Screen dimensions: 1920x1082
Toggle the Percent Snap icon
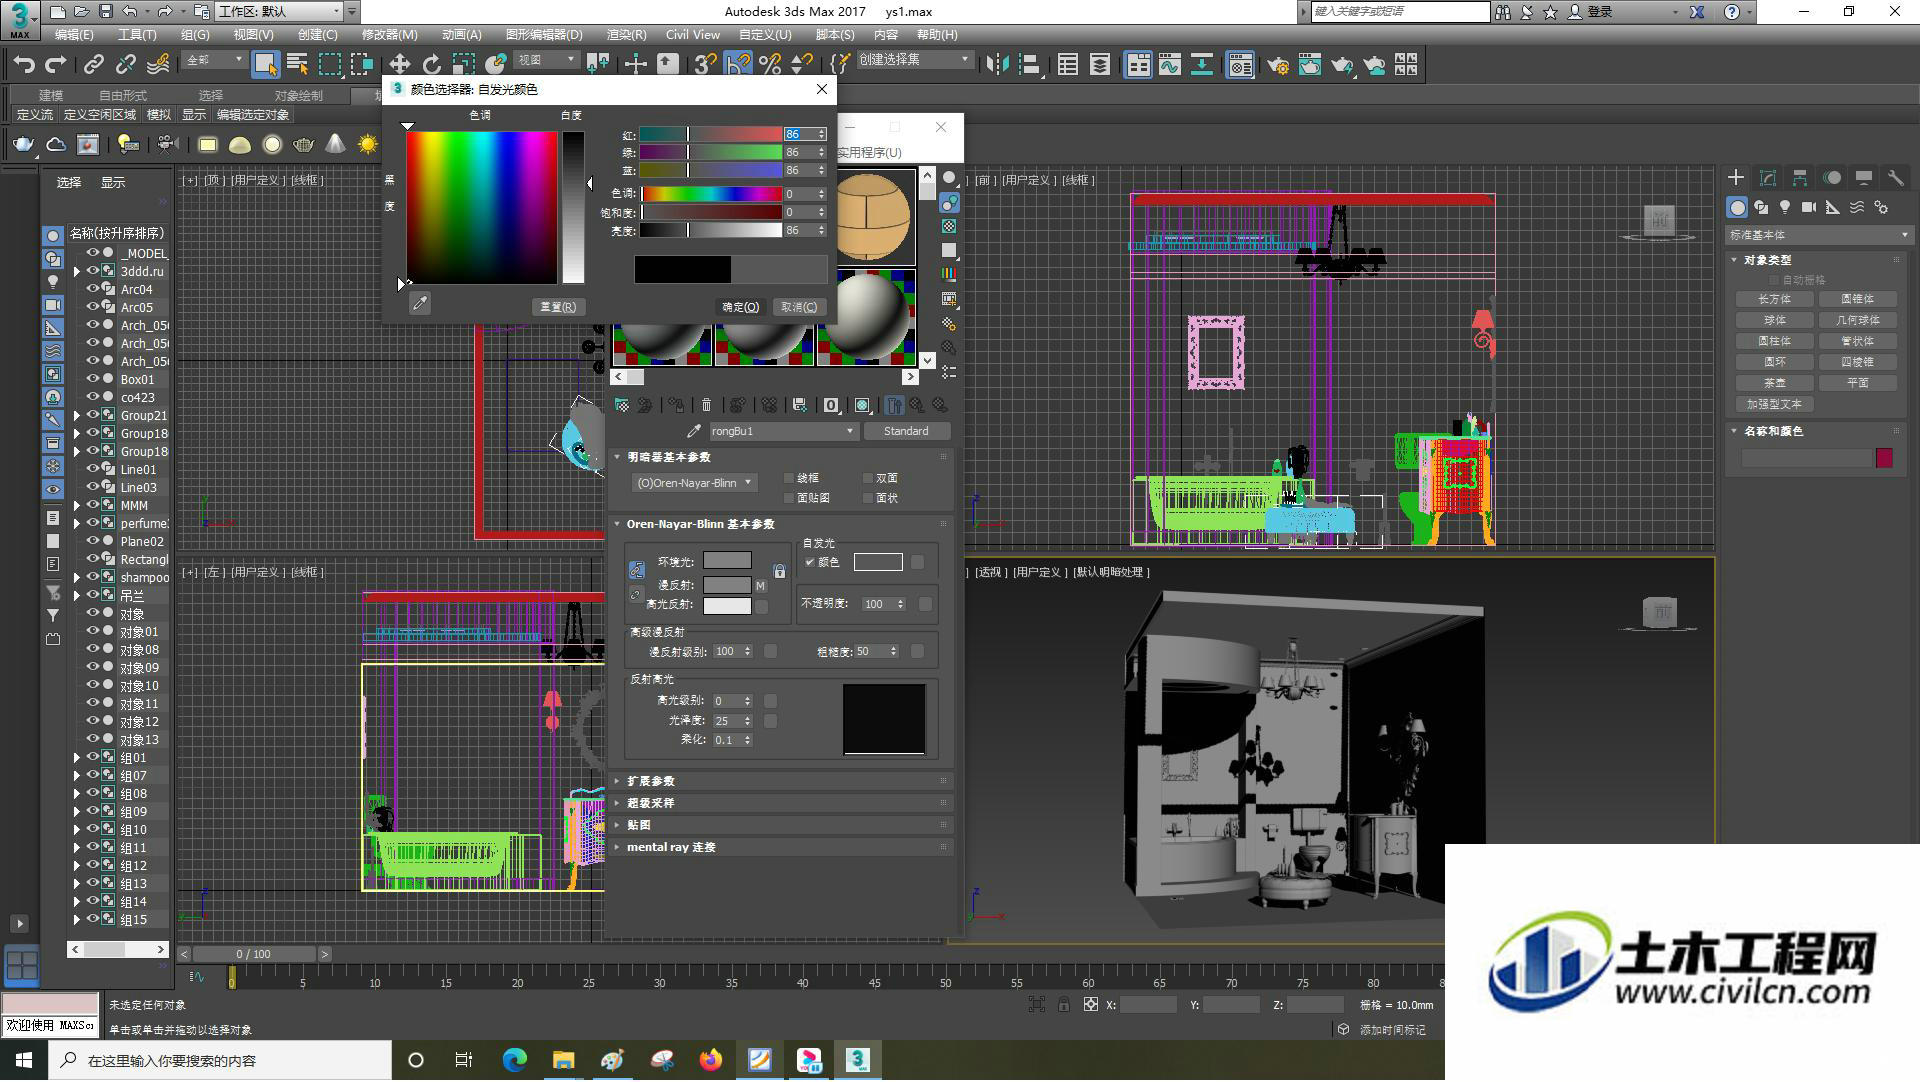pos(769,65)
